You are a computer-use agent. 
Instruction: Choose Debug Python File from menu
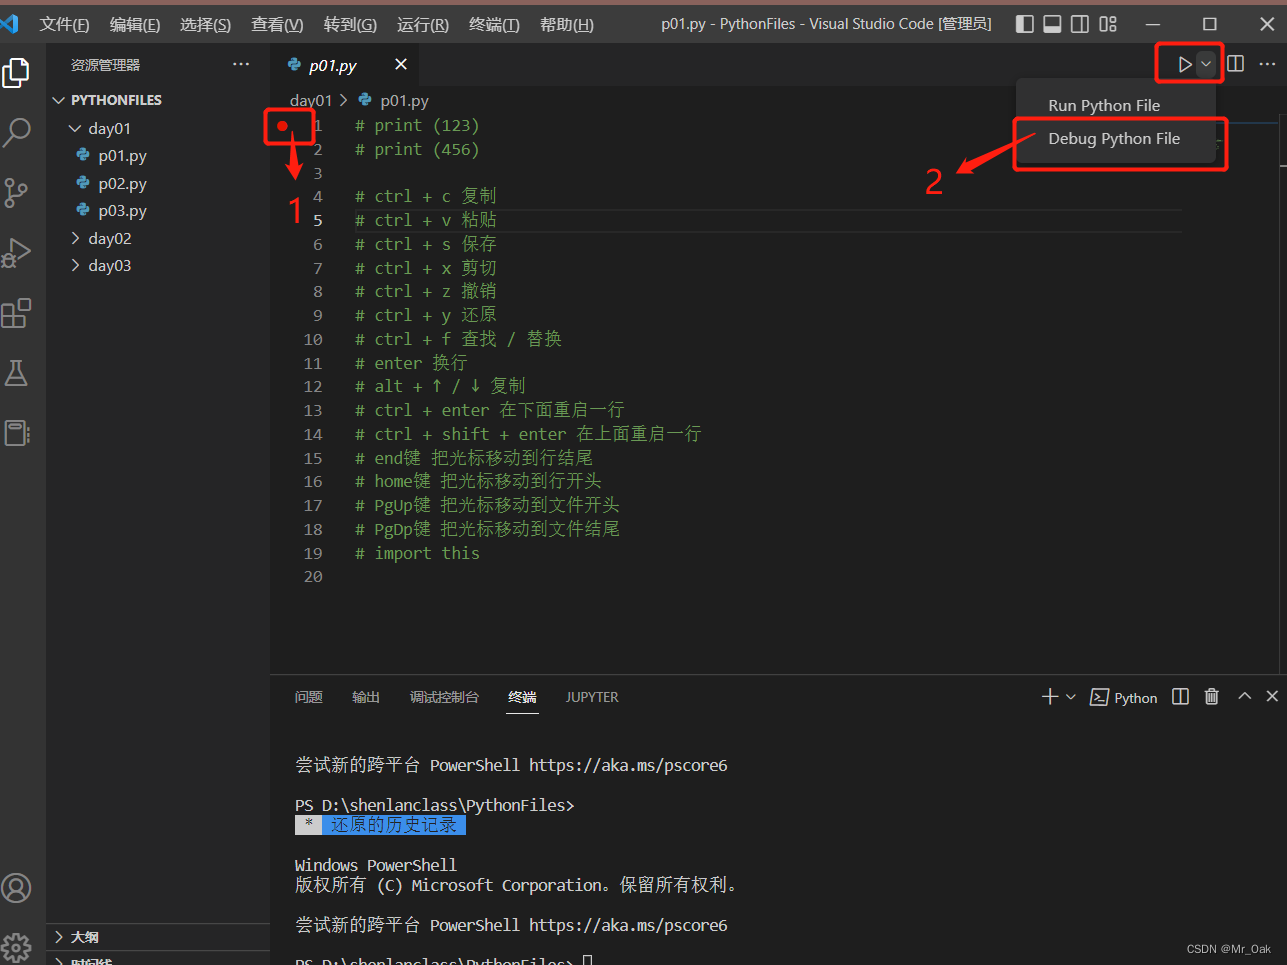click(1114, 138)
